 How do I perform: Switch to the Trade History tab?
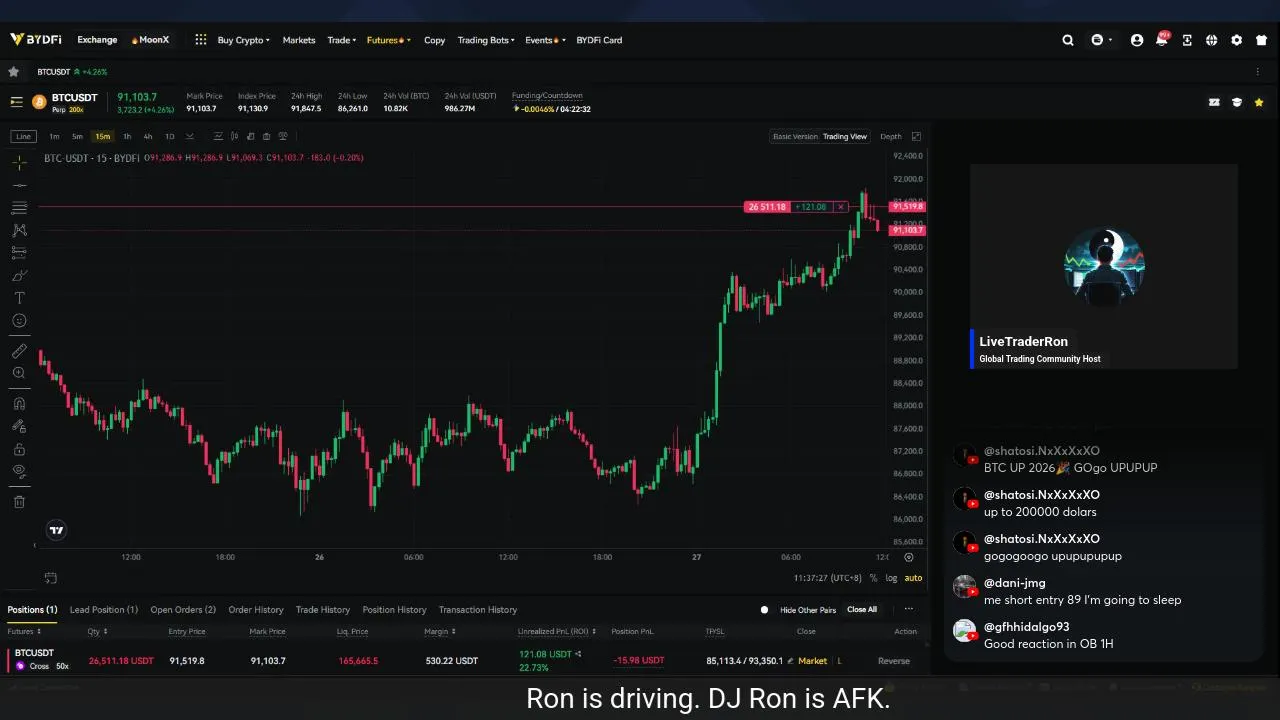point(323,610)
